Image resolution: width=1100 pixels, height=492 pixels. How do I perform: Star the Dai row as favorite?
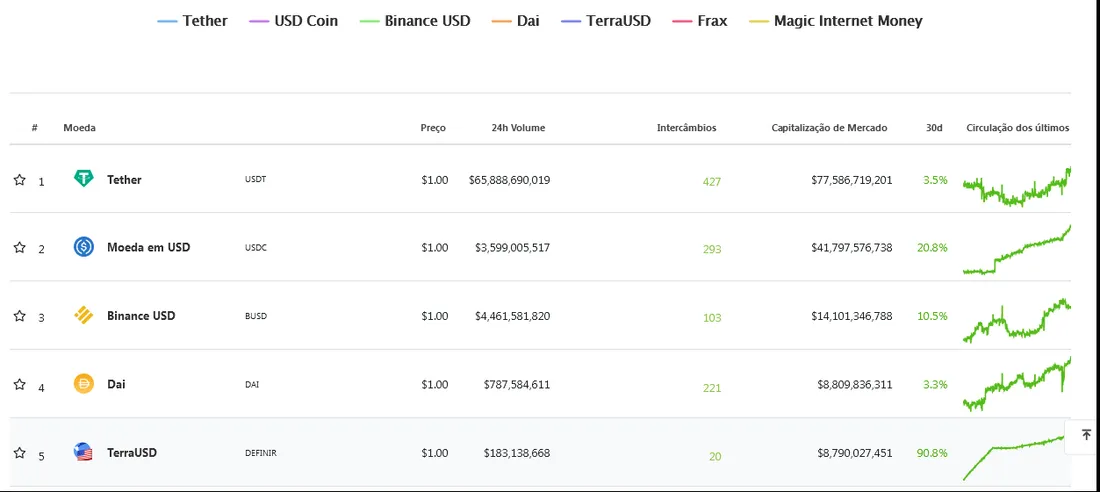click(20, 384)
